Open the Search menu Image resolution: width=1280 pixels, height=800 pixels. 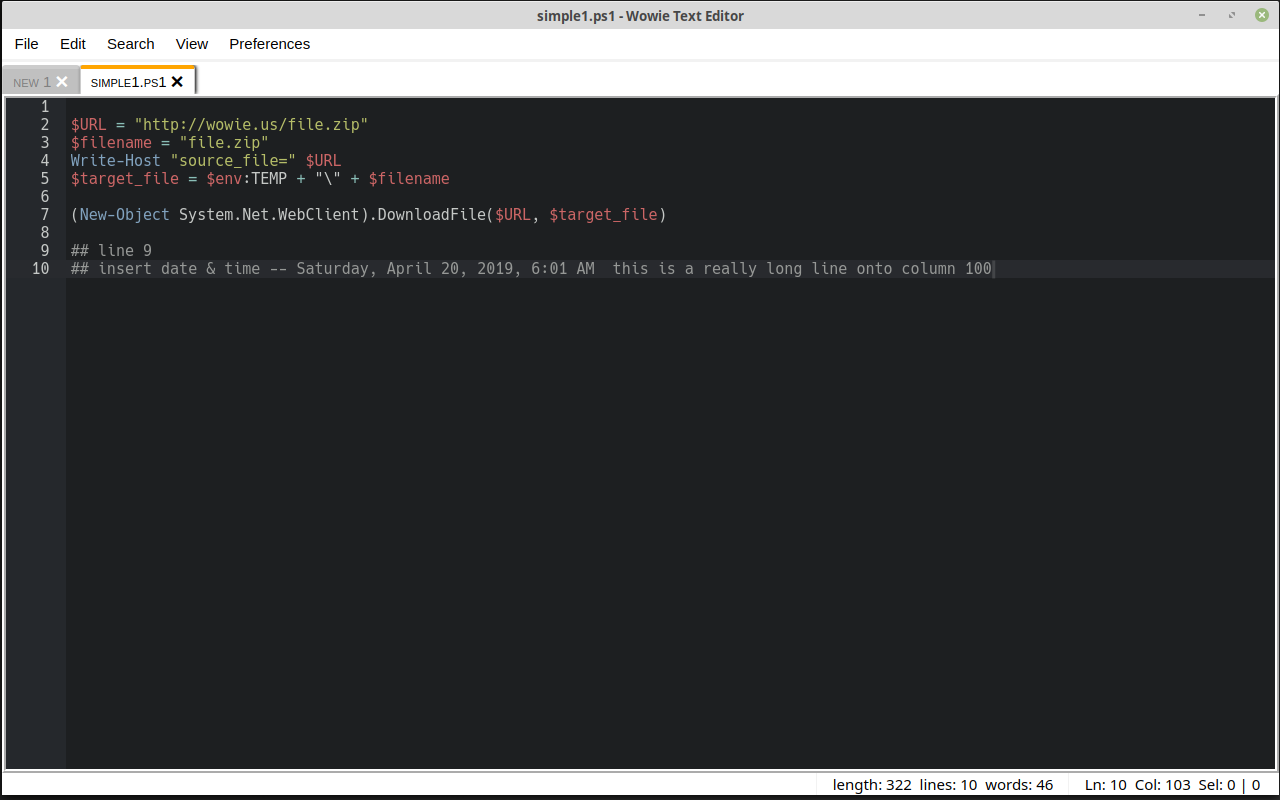(131, 44)
